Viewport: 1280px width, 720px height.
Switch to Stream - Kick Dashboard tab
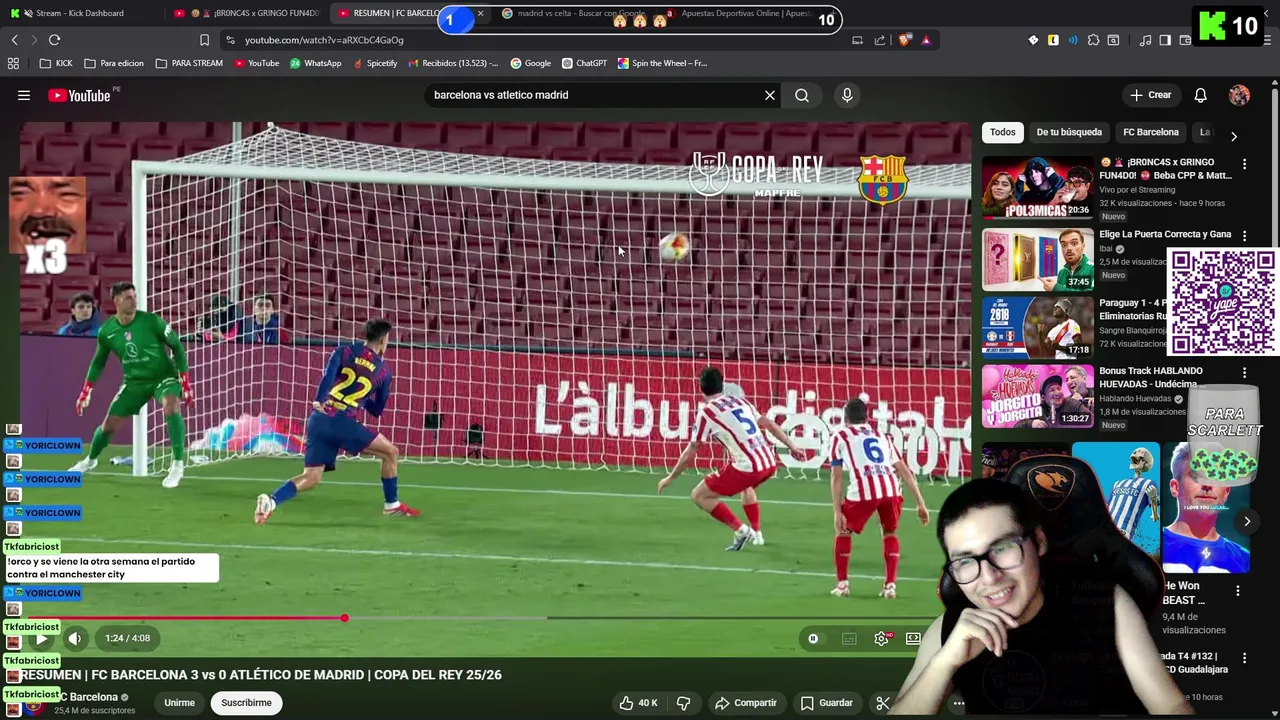80,13
